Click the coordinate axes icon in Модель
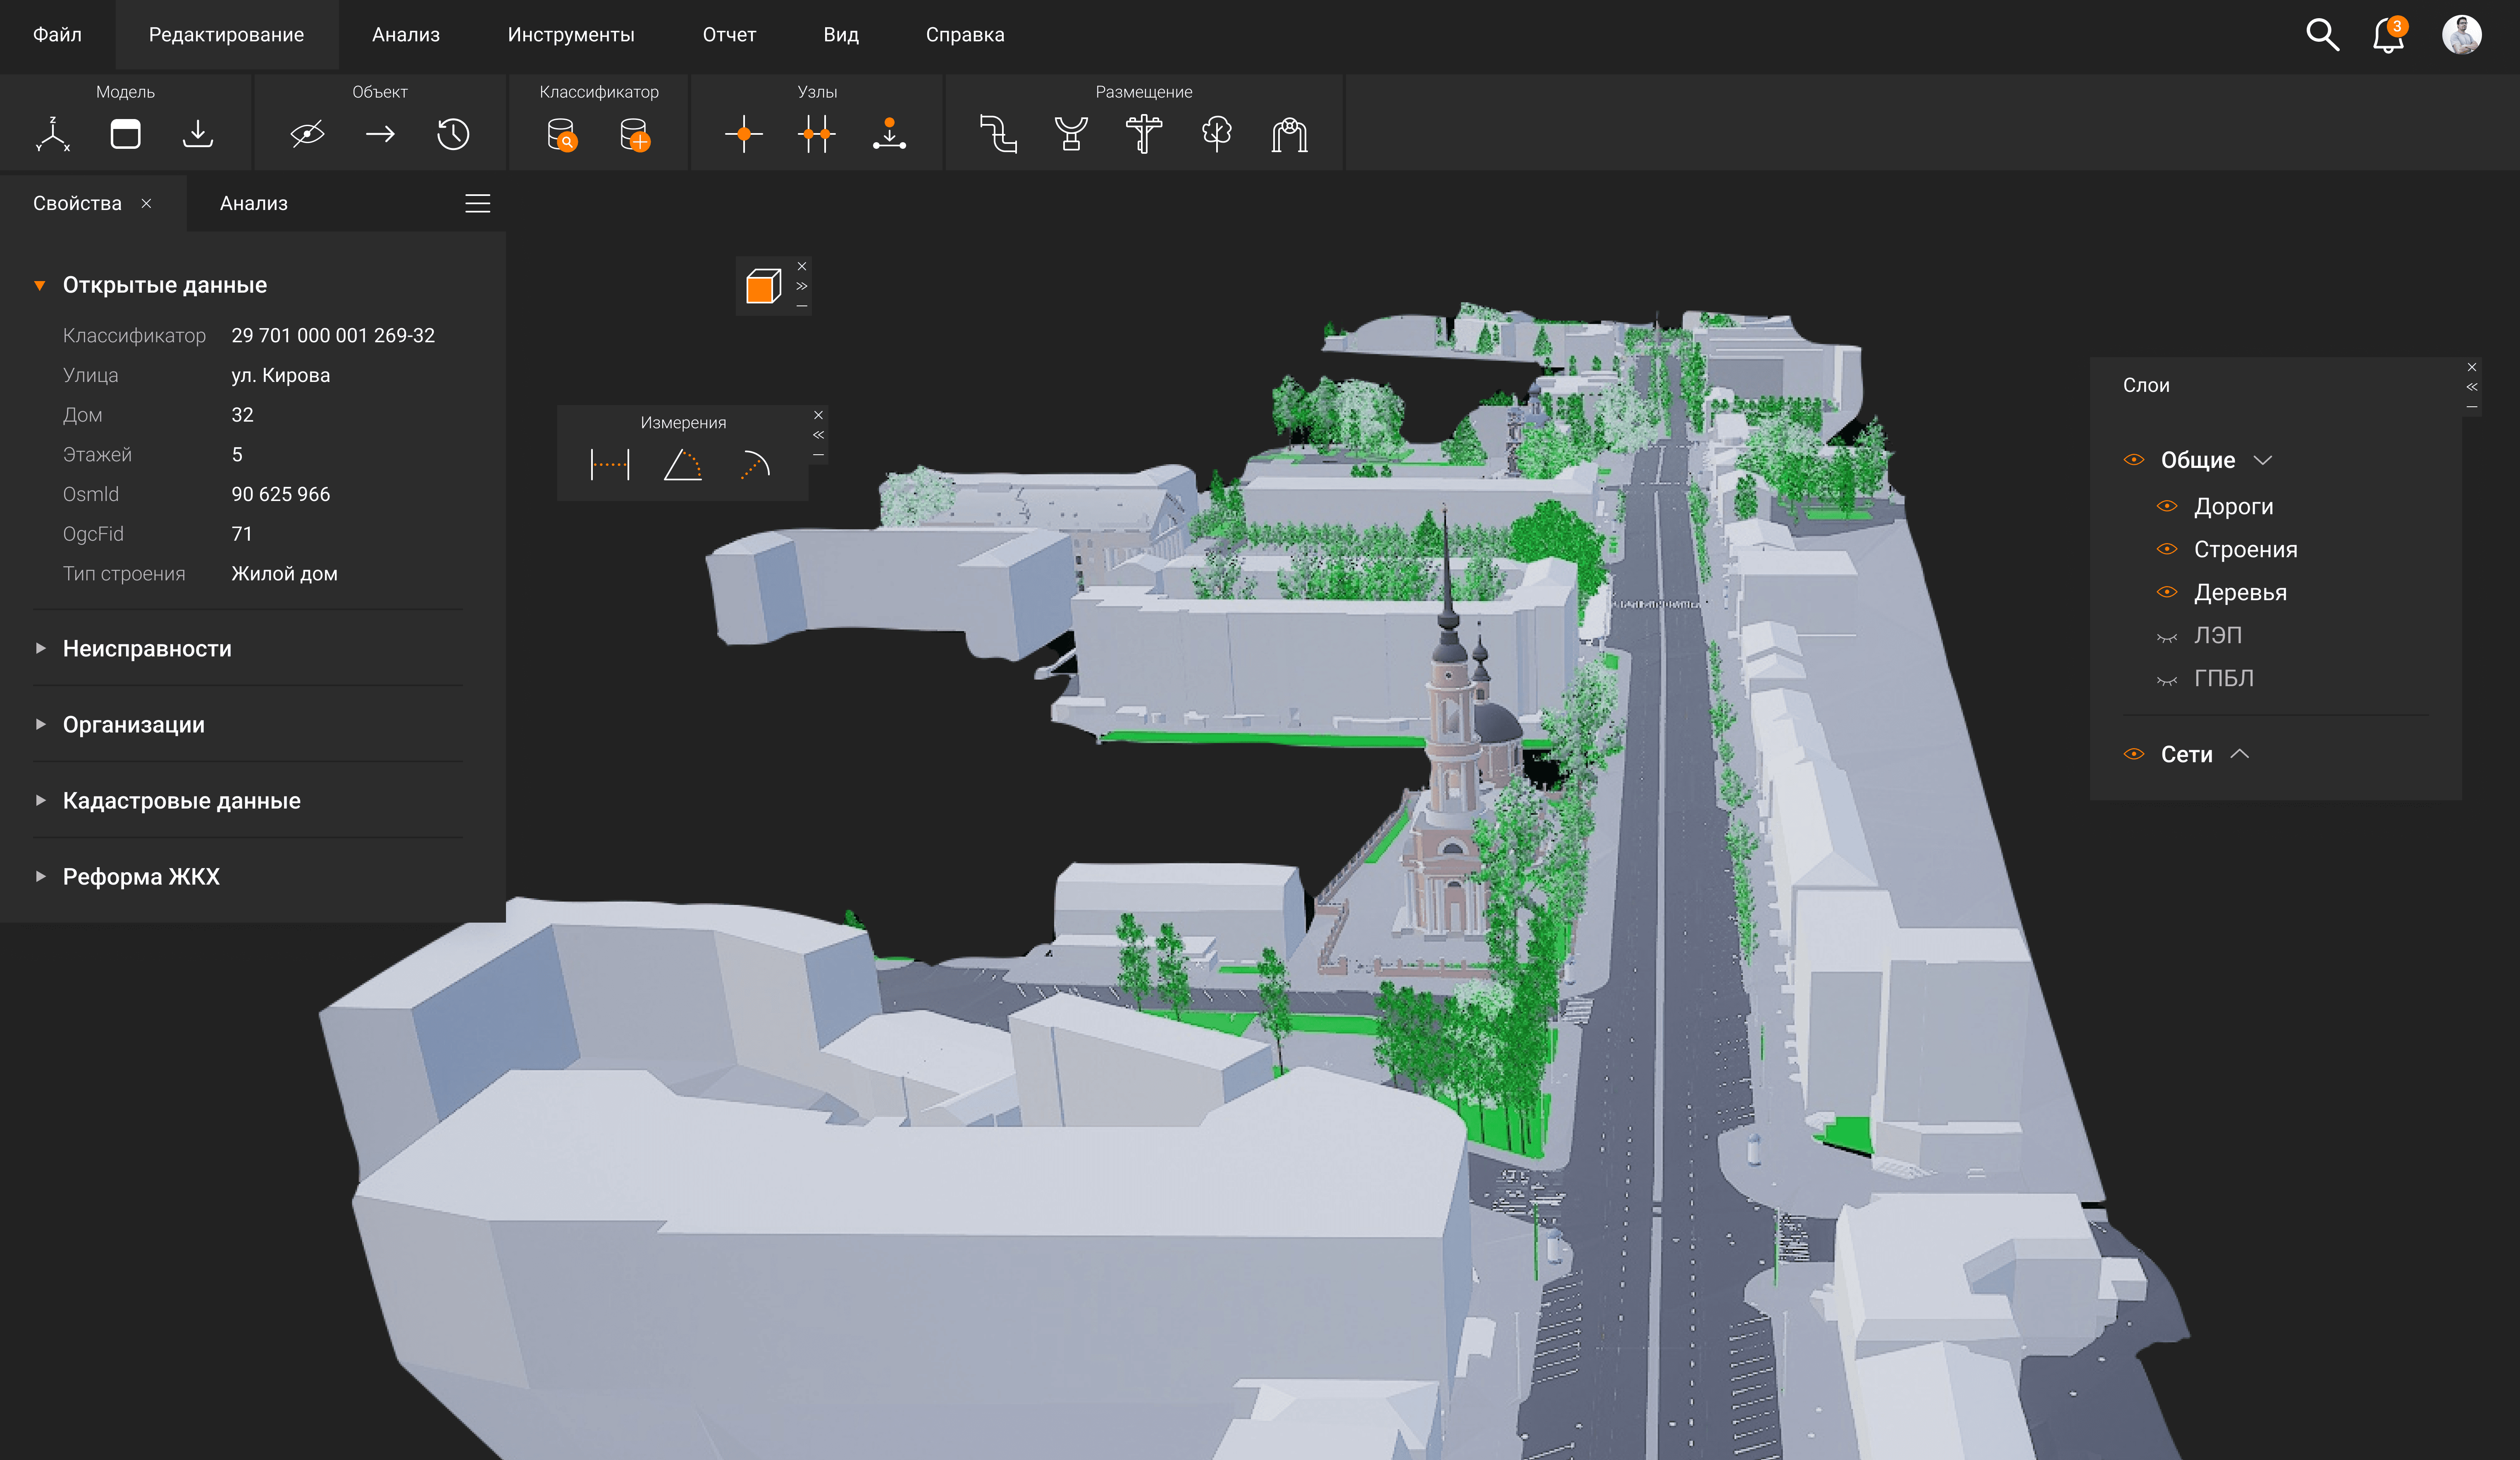 point(53,134)
